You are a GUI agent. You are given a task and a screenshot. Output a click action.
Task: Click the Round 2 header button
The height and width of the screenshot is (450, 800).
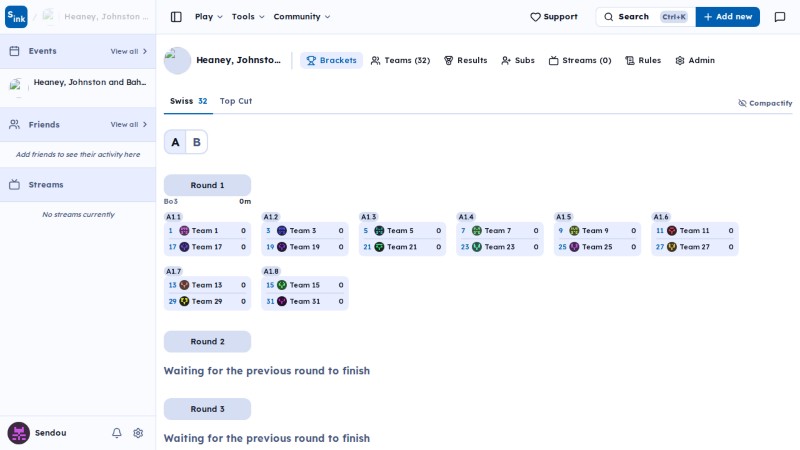[207, 342]
